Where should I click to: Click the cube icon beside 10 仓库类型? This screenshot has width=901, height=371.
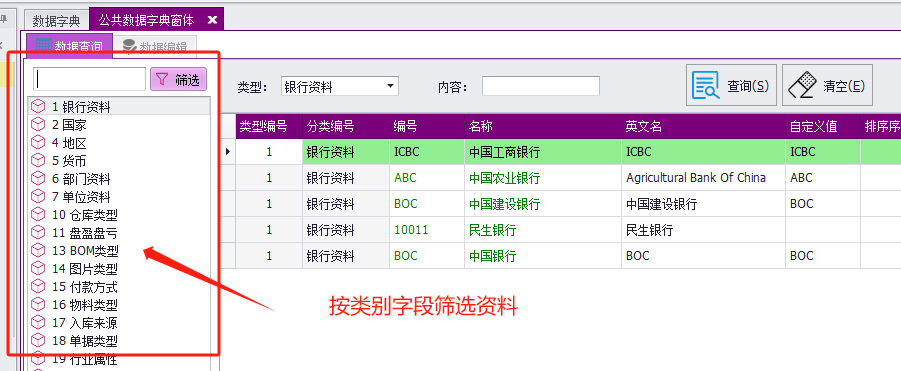[38, 215]
